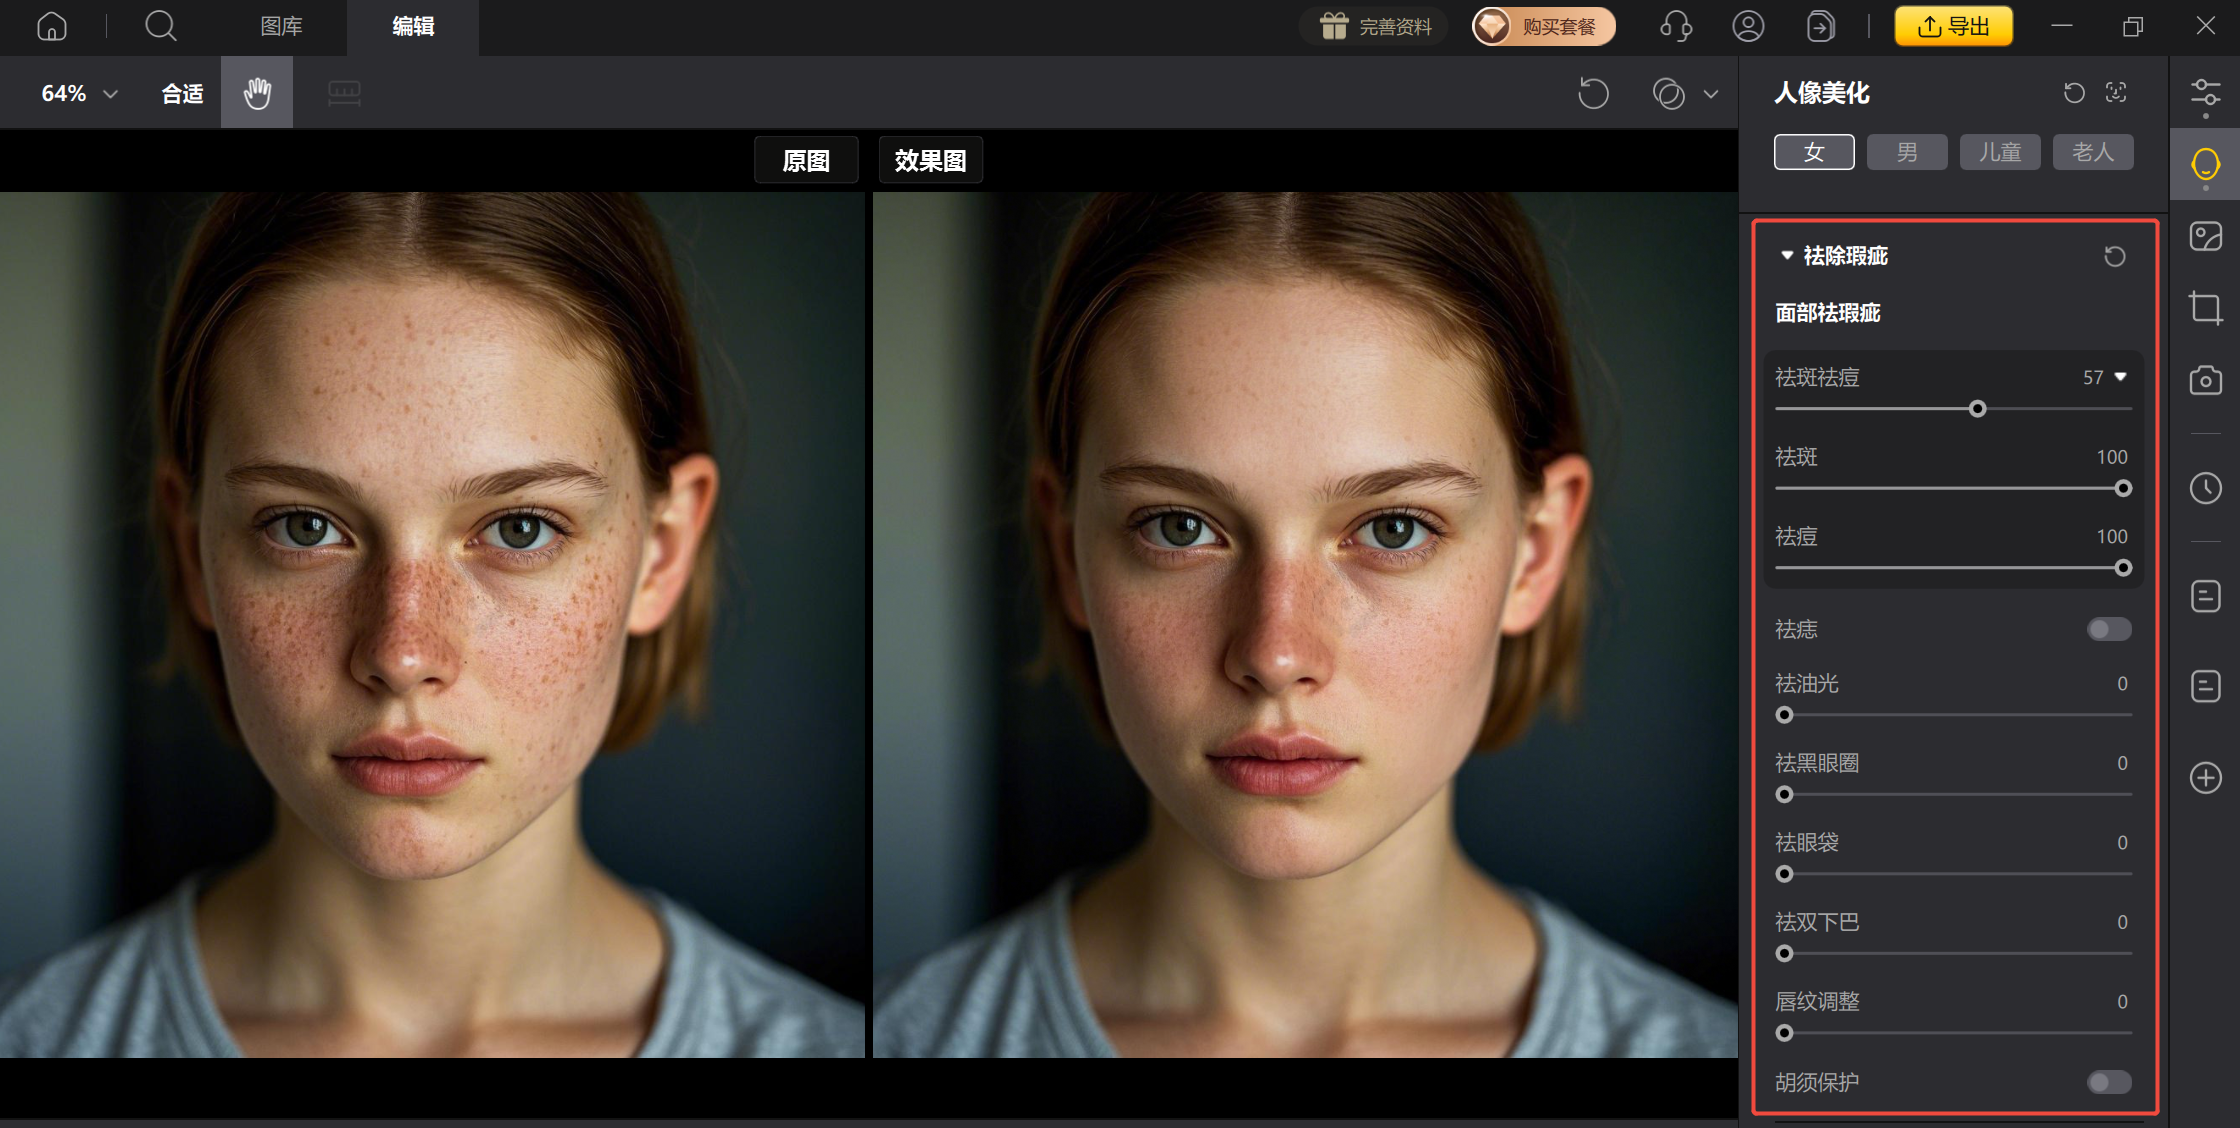
Task: Click the 购买套餐 purchase button
Action: click(1543, 27)
